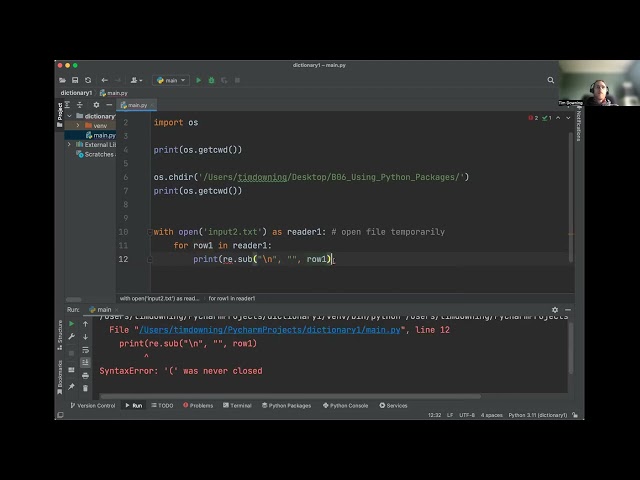Open the Python Console tool window
Viewport: 640px width, 480px height.
(345, 406)
